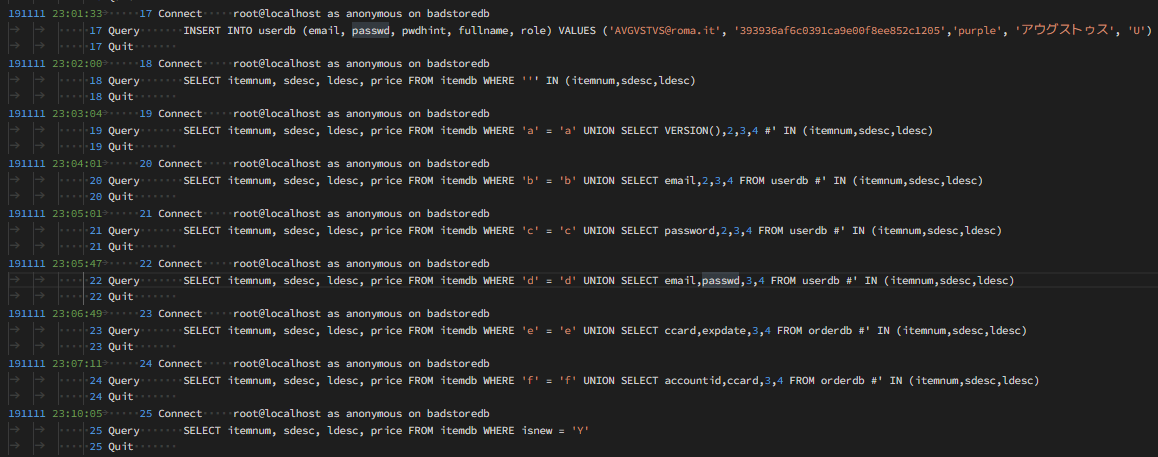Click the fullname column name
The width and height of the screenshot is (1158, 457).
[483, 30]
